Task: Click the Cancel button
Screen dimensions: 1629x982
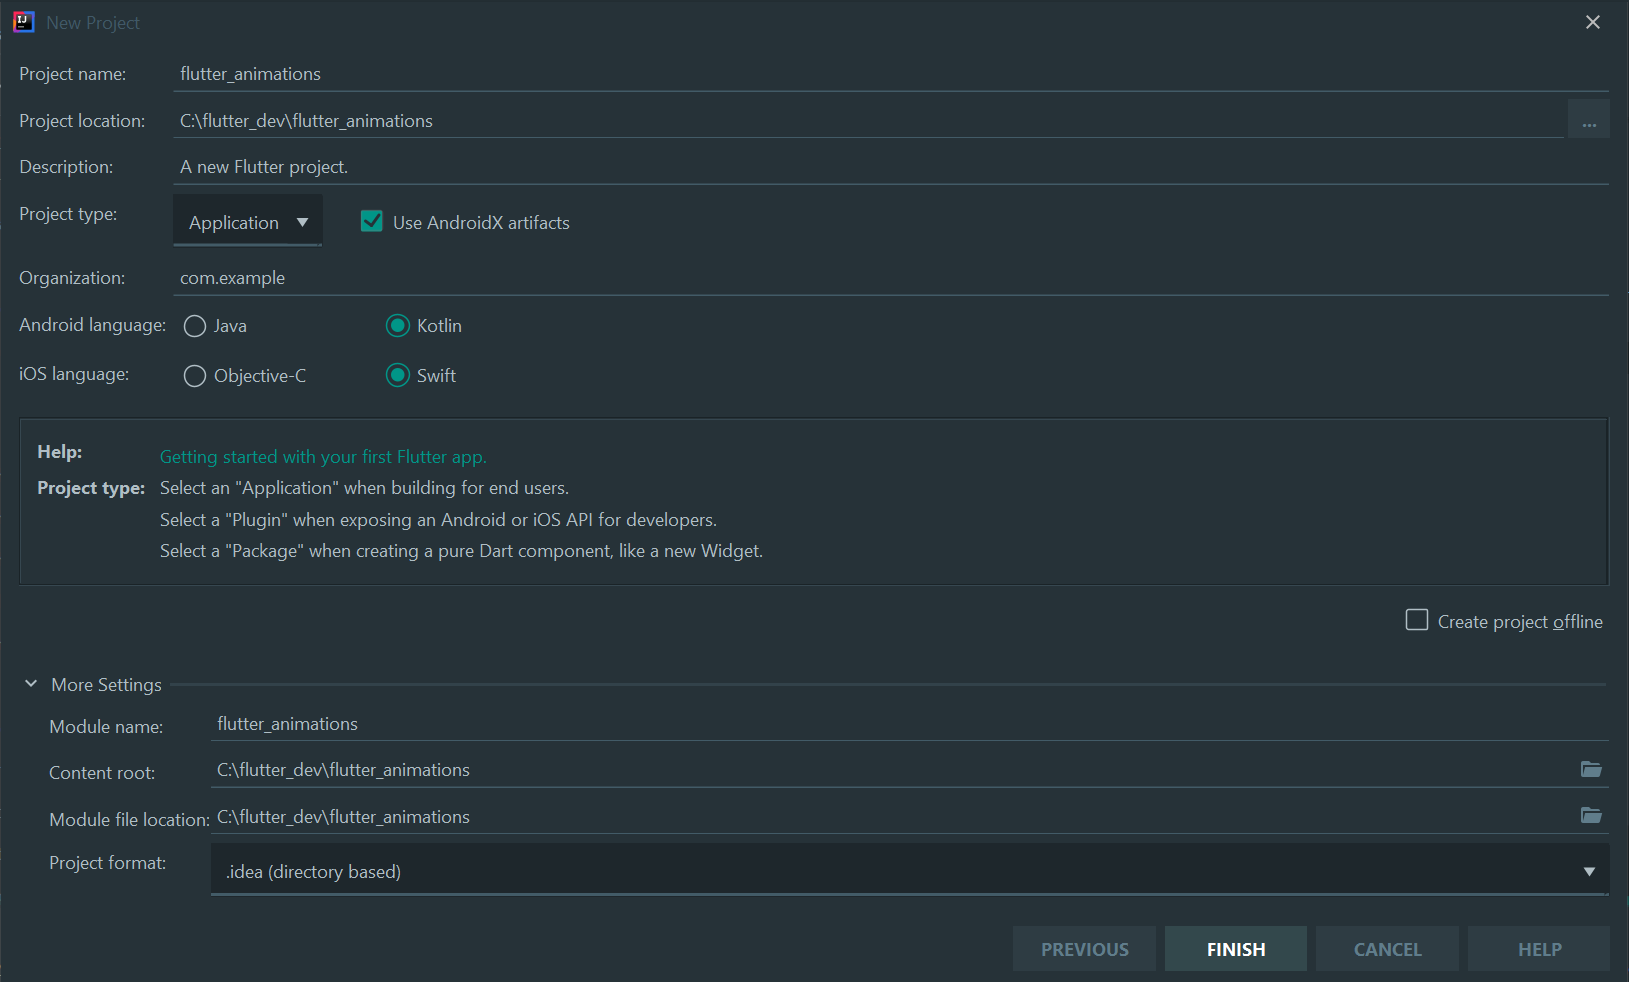Action: tap(1387, 949)
